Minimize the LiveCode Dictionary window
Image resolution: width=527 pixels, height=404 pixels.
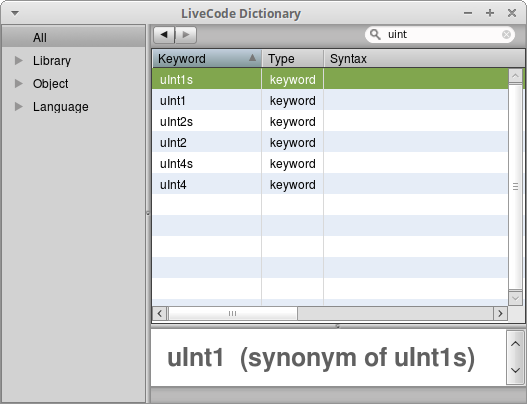(468, 13)
